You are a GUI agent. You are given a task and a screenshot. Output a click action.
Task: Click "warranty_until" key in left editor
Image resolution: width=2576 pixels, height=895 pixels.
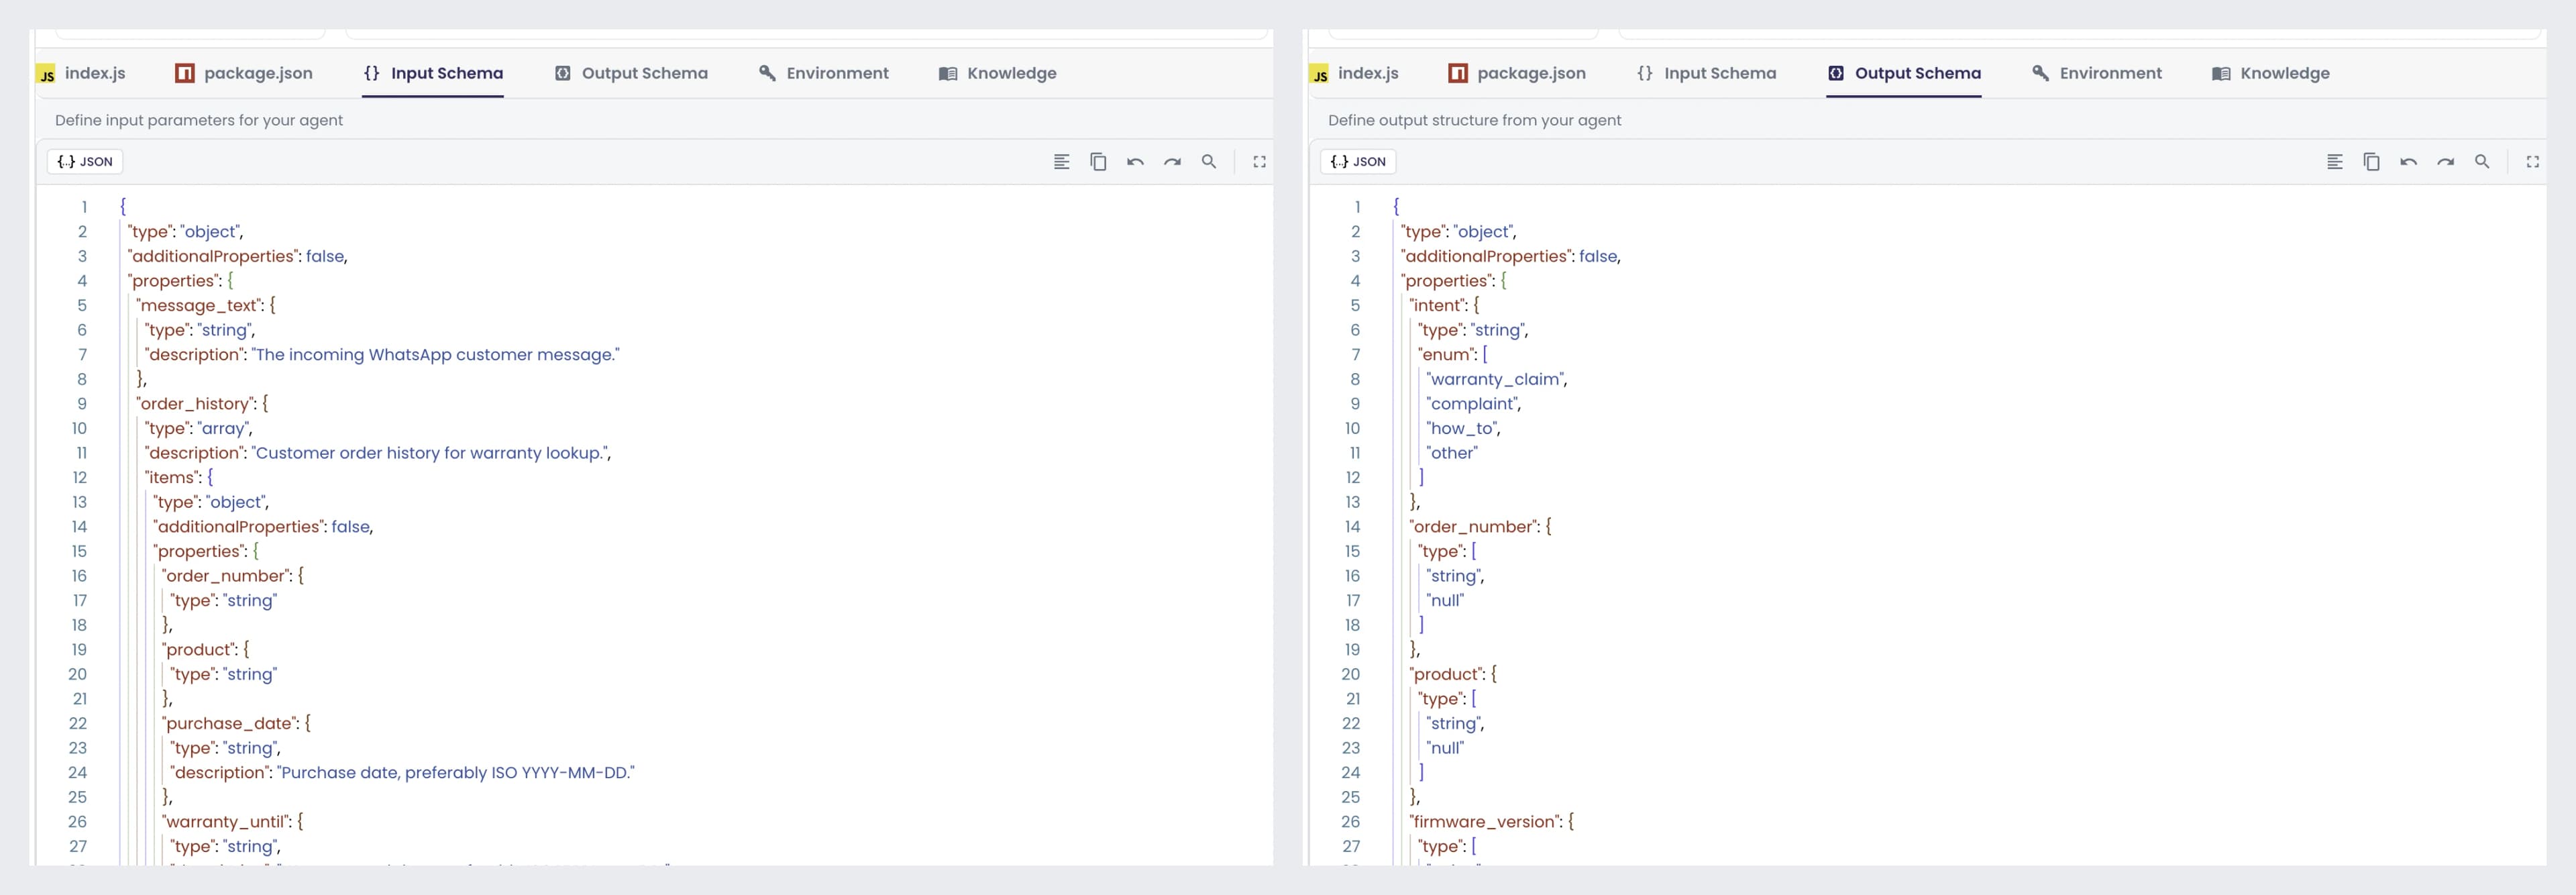pyautogui.click(x=227, y=821)
